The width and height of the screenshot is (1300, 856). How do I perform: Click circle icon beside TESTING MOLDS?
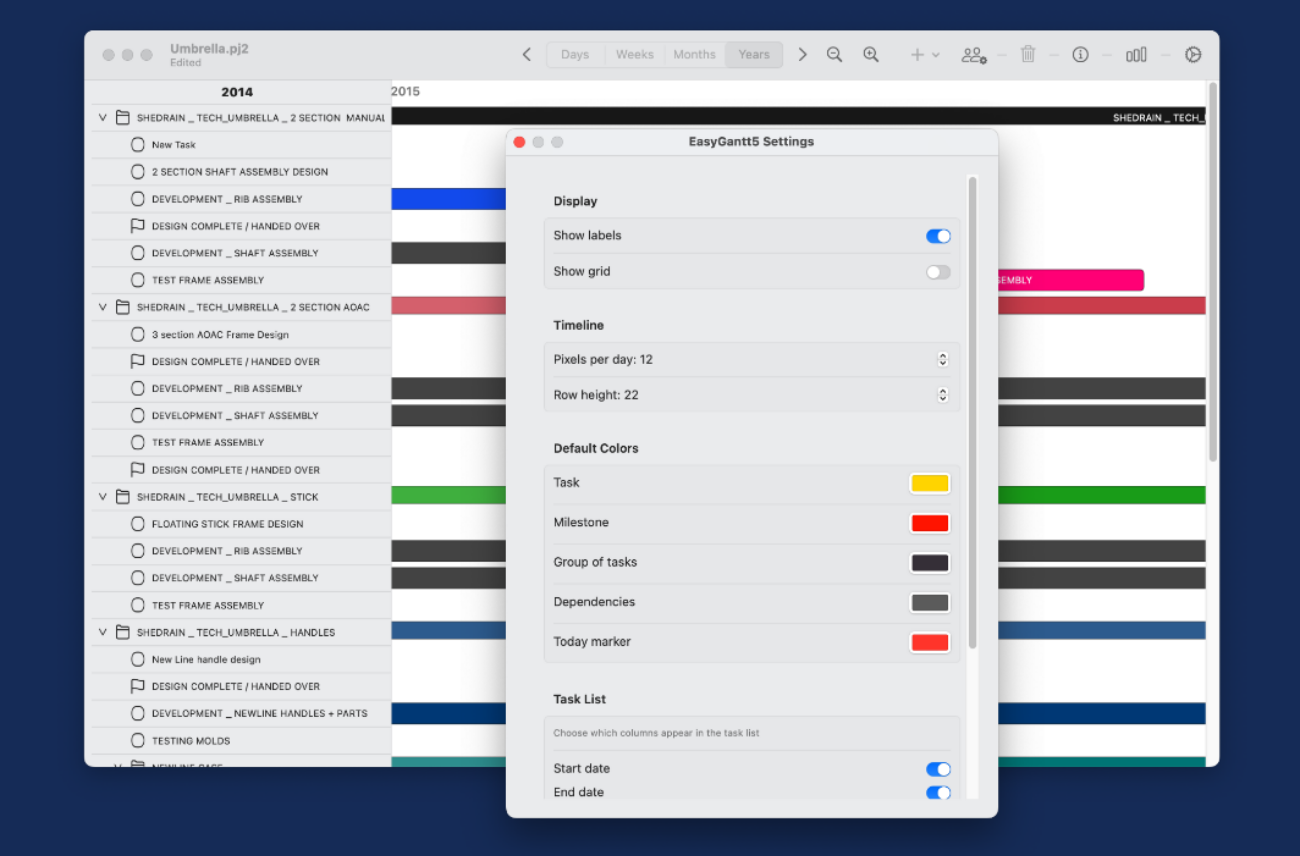coord(138,741)
